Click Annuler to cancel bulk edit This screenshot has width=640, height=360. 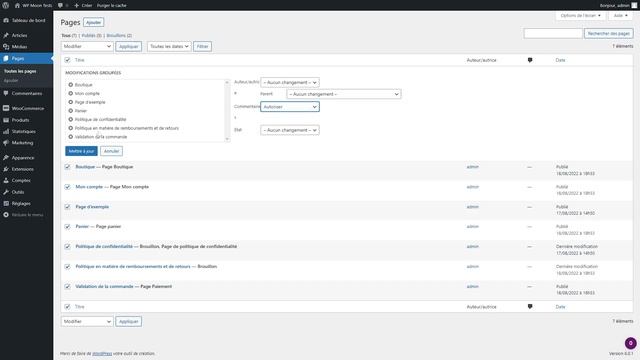point(111,151)
